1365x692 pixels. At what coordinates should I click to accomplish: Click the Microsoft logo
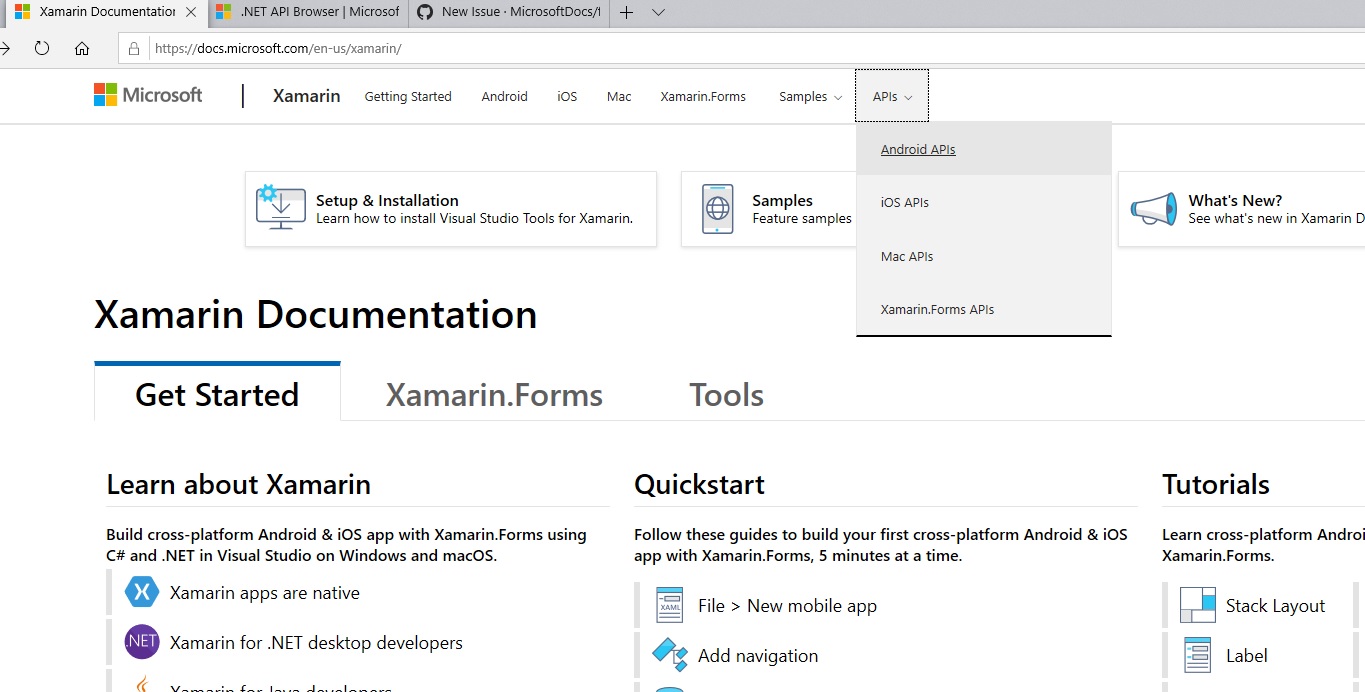point(148,95)
